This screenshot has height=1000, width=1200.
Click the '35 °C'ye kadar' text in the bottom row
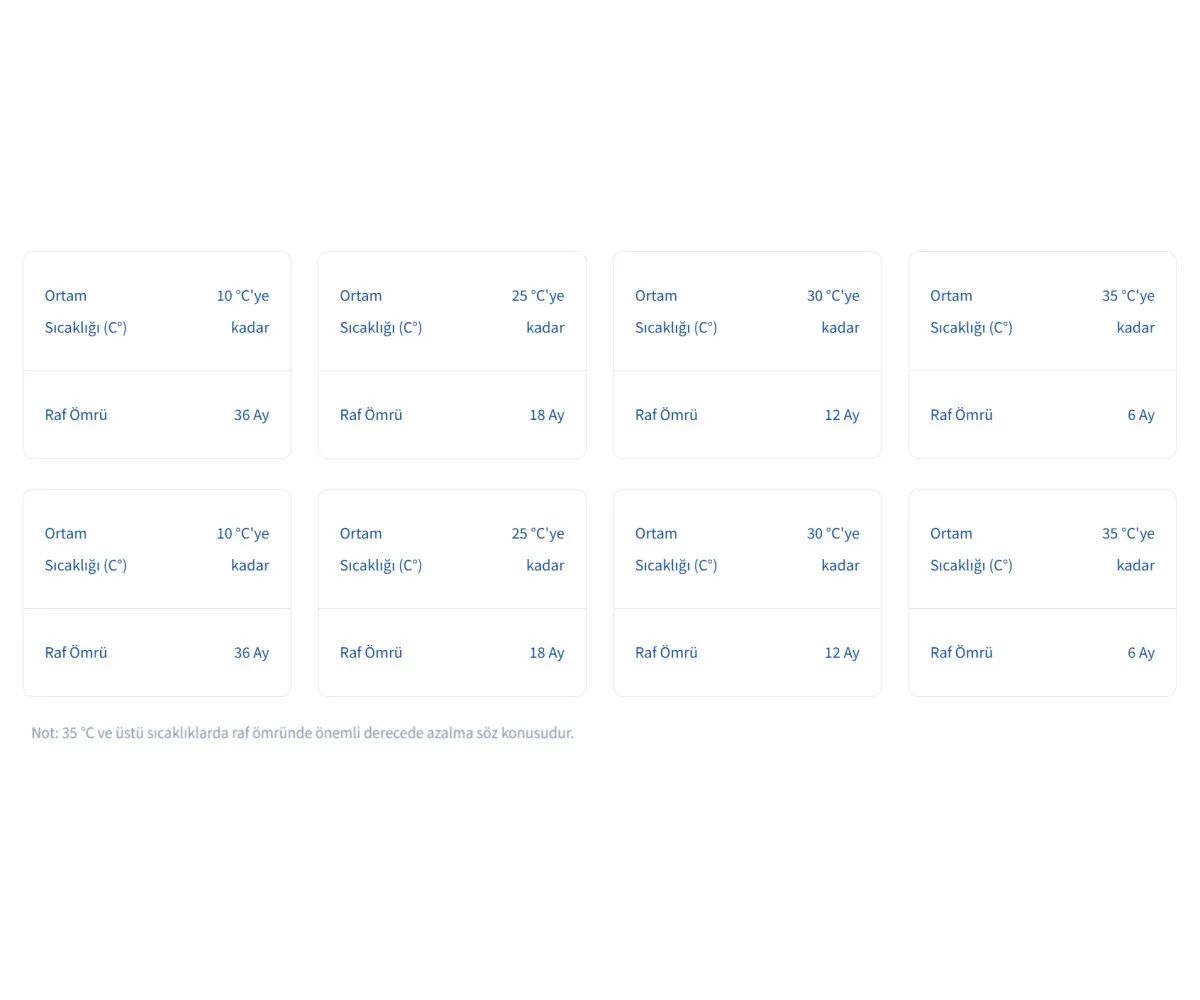[1128, 549]
